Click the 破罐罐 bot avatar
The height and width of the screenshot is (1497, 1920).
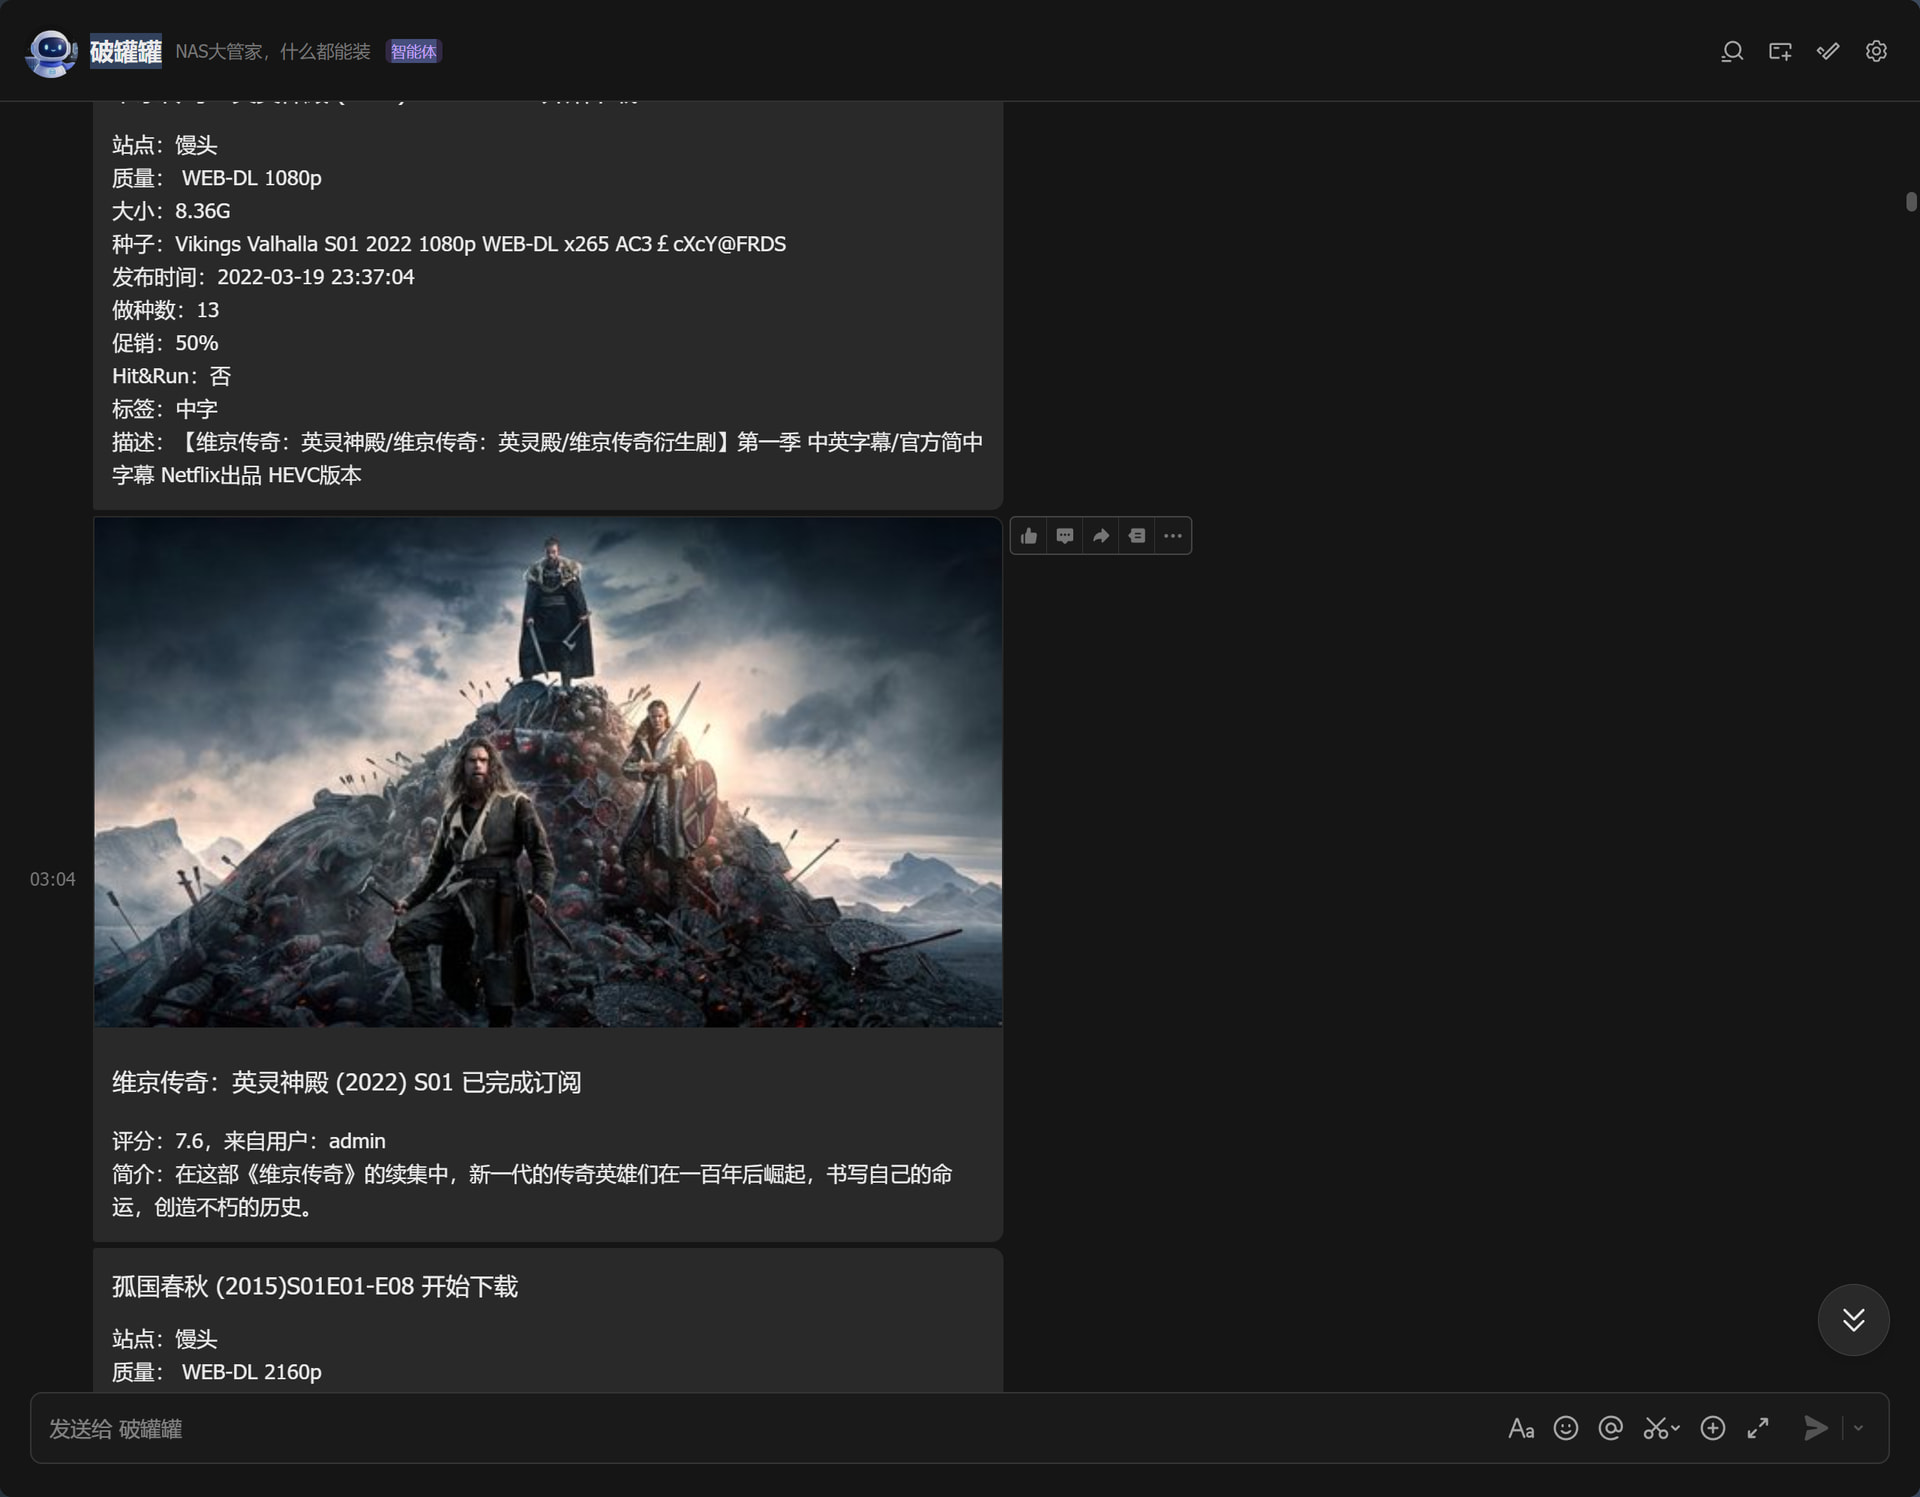point(51,52)
